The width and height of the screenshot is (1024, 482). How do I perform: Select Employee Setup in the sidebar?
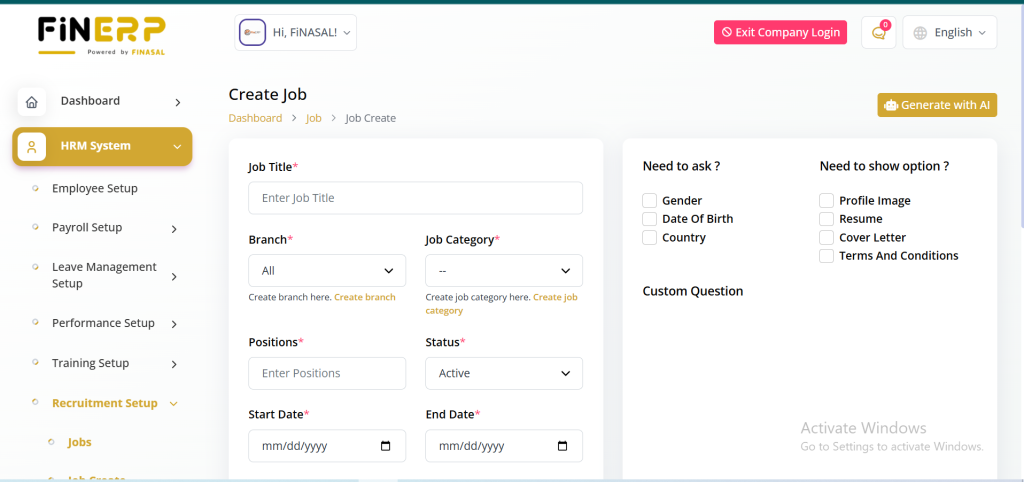95,189
